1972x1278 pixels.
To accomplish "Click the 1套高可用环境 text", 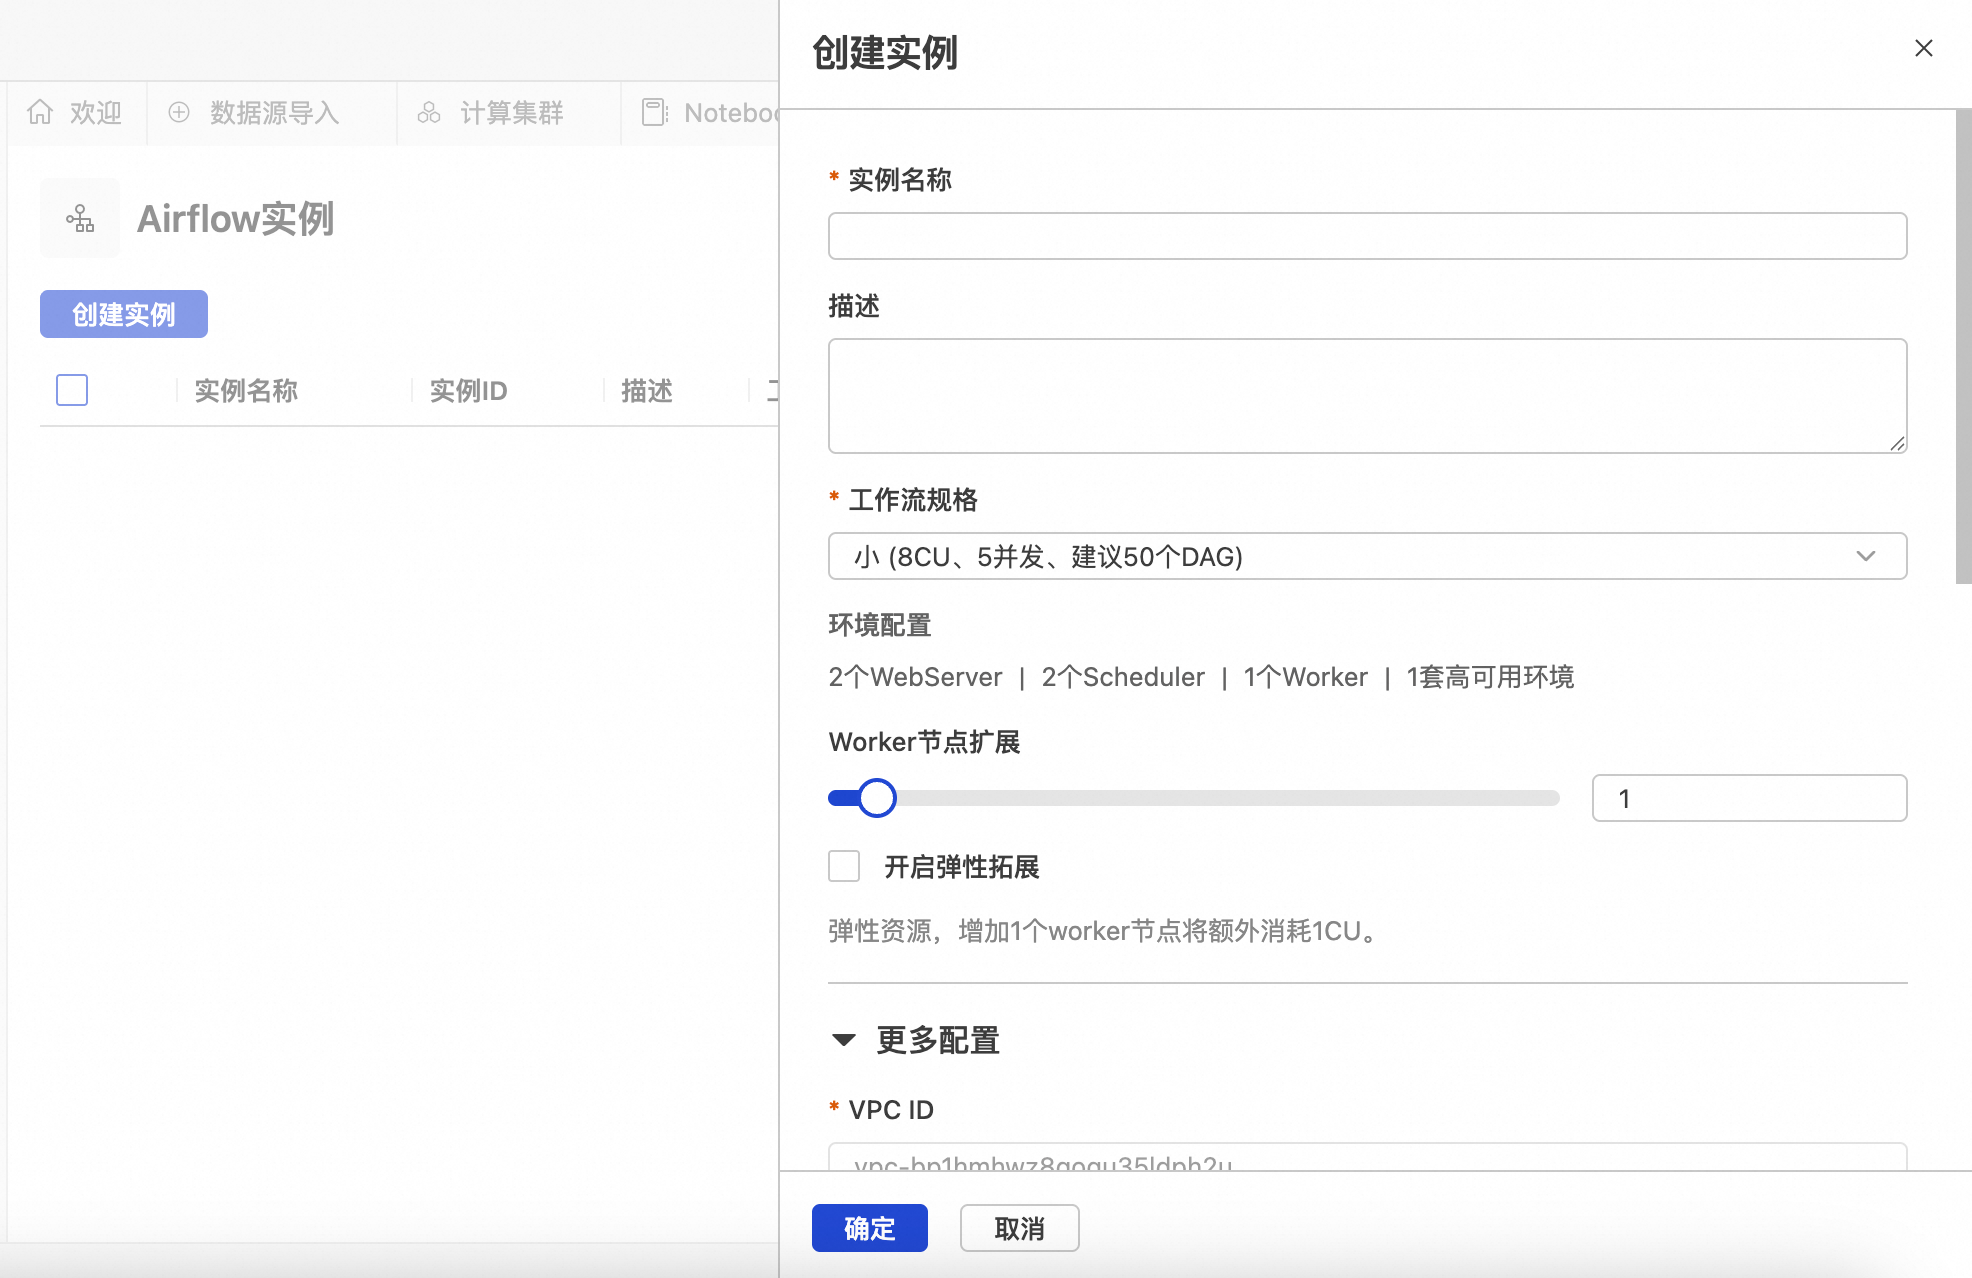I will coord(1490,677).
